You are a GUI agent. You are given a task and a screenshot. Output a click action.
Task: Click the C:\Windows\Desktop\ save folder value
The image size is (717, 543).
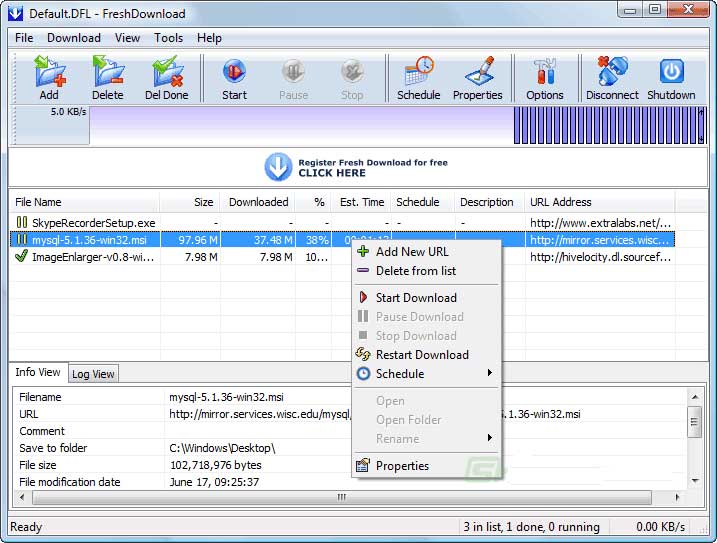[222, 448]
